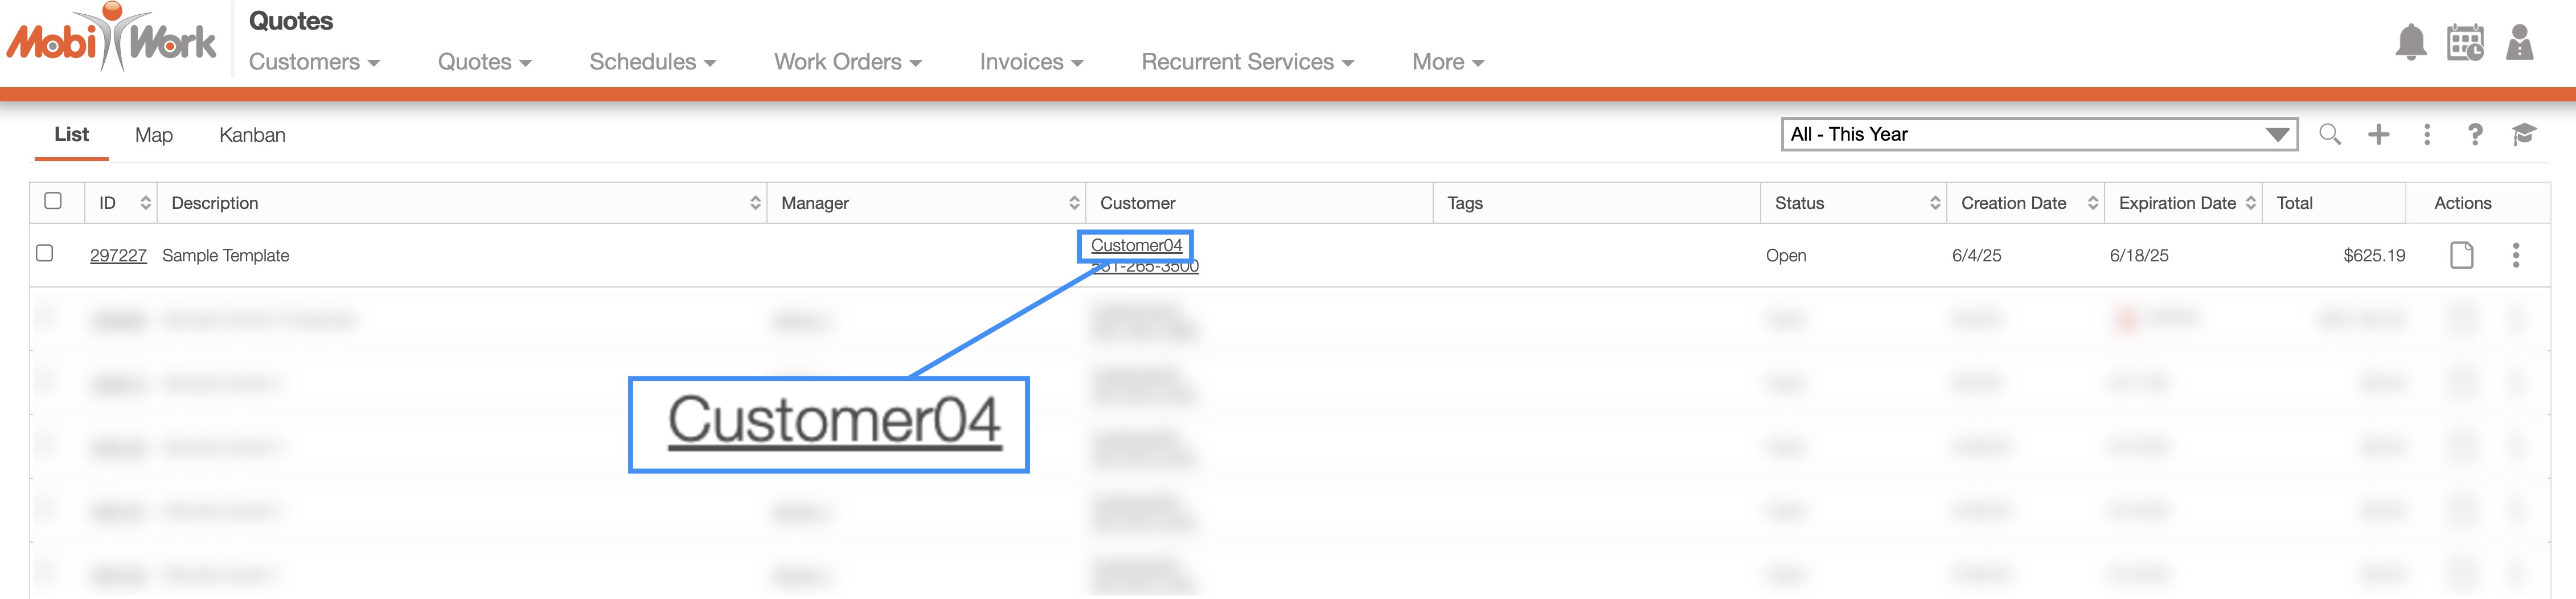Open the calendar schedule icon
The image size is (2576, 599).
tap(2465, 43)
